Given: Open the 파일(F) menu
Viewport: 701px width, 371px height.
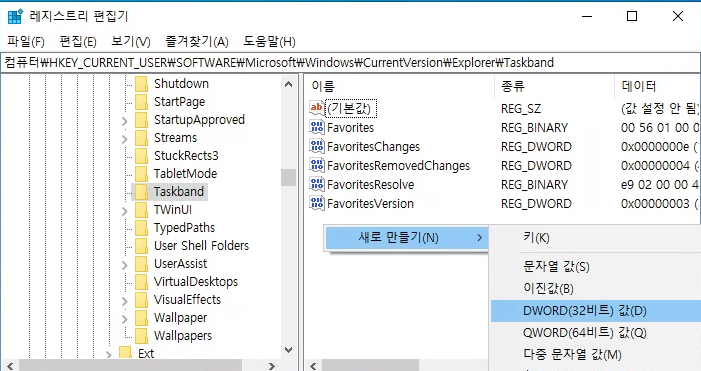Looking at the screenshot, I should coord(25,42).
